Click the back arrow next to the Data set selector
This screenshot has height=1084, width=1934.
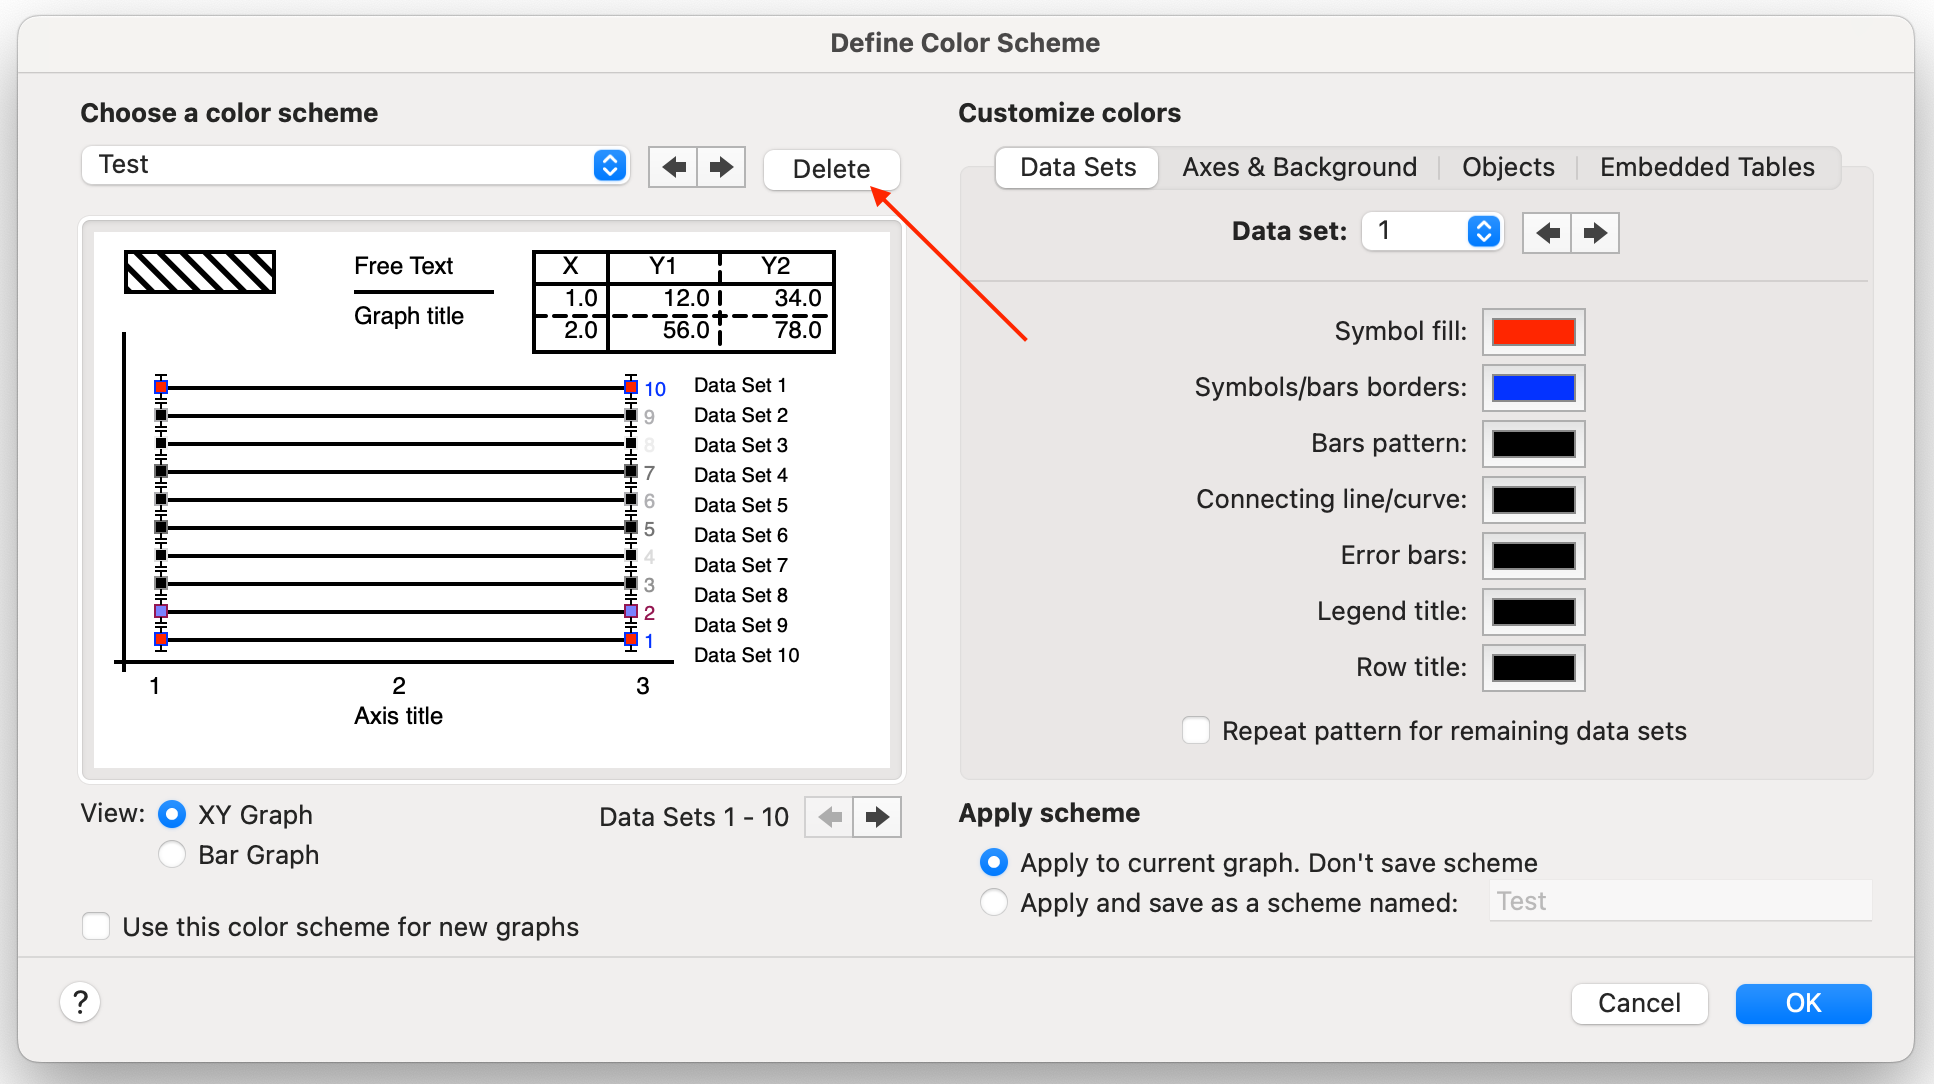pos(1546,232)
